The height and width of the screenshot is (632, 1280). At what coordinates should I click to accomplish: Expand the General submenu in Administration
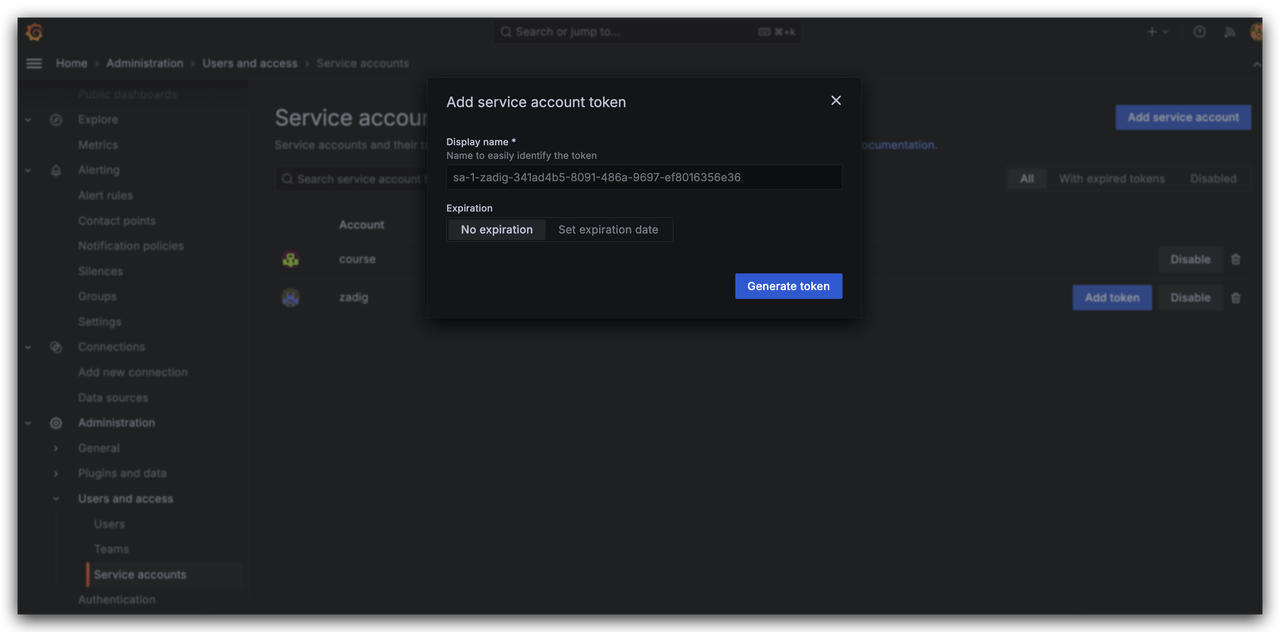(x=56, y=448)
